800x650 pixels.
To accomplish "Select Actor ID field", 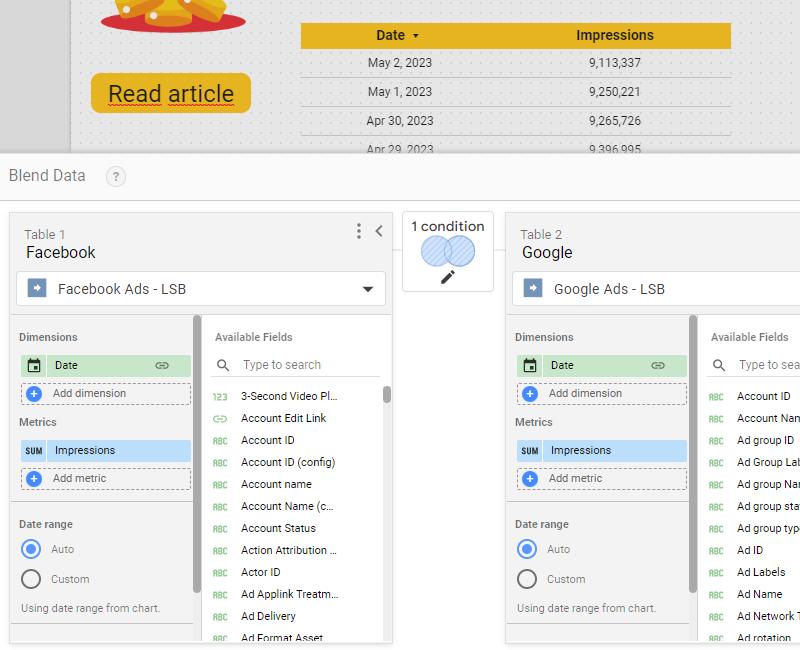I will click(261, 572).
